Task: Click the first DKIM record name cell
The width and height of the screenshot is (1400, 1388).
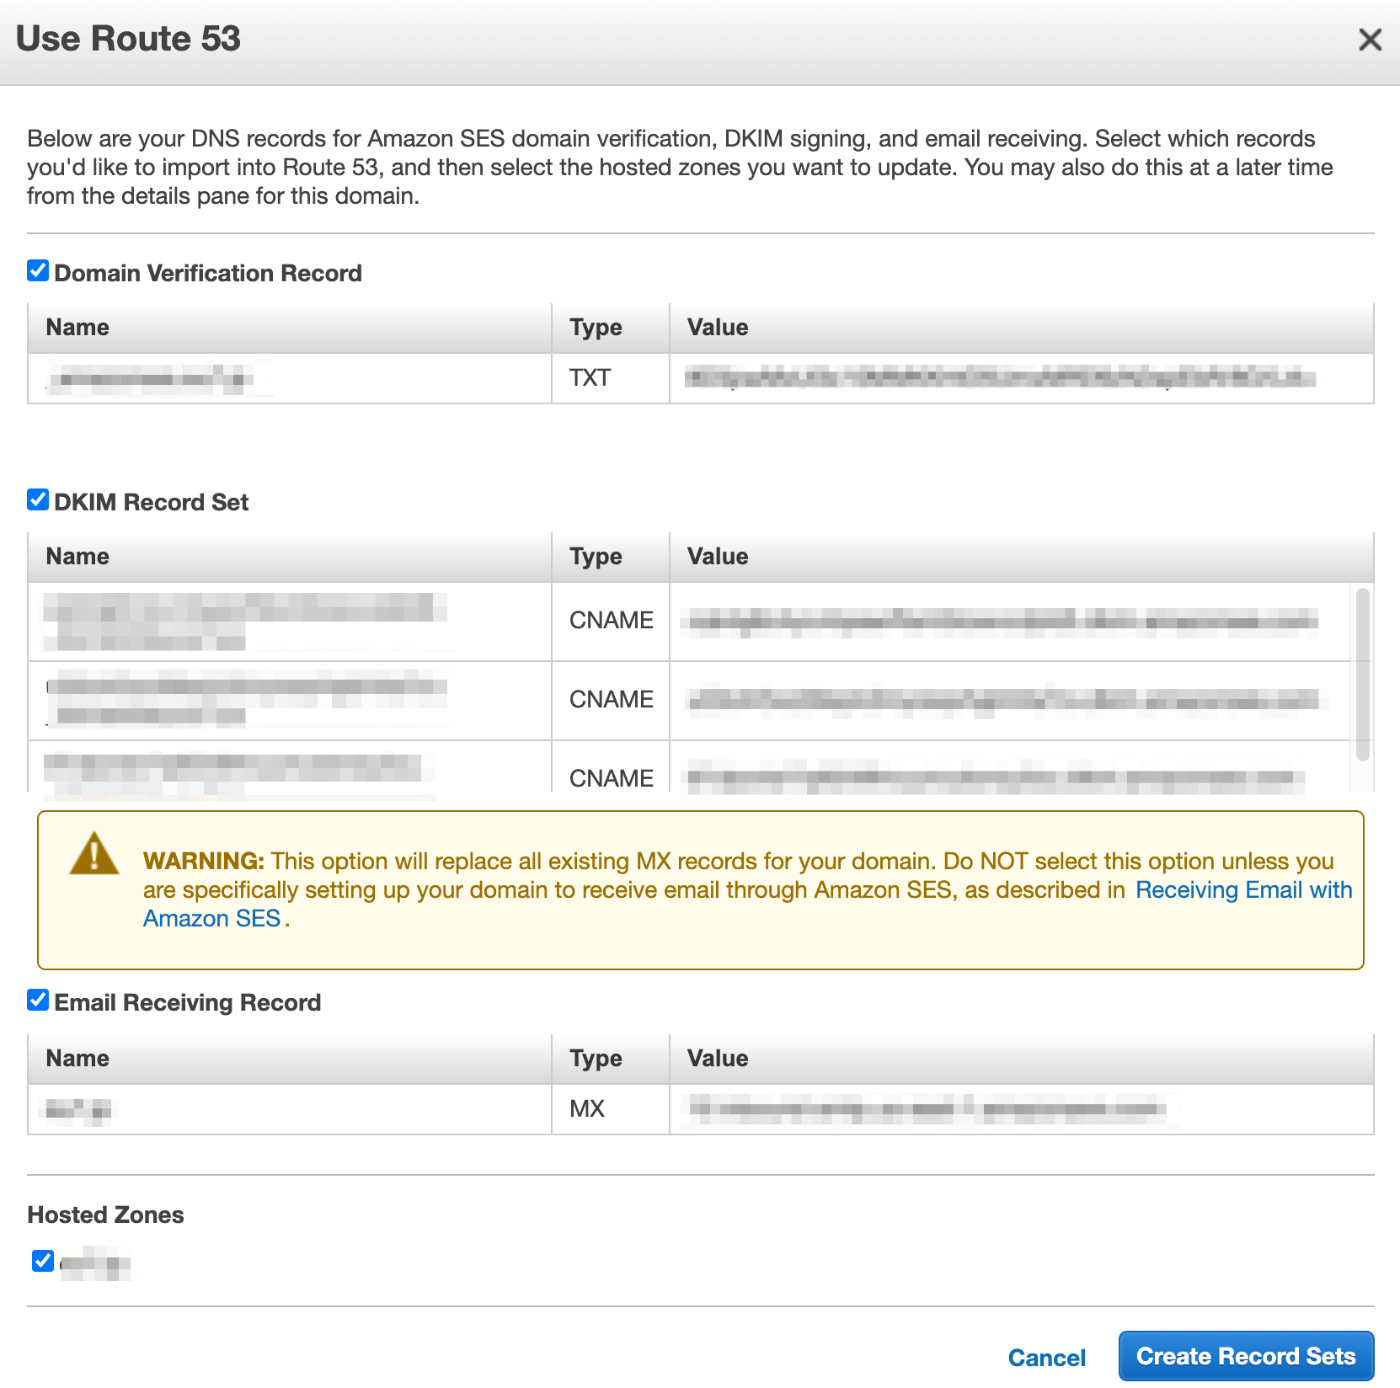Action: pos(290,621)
